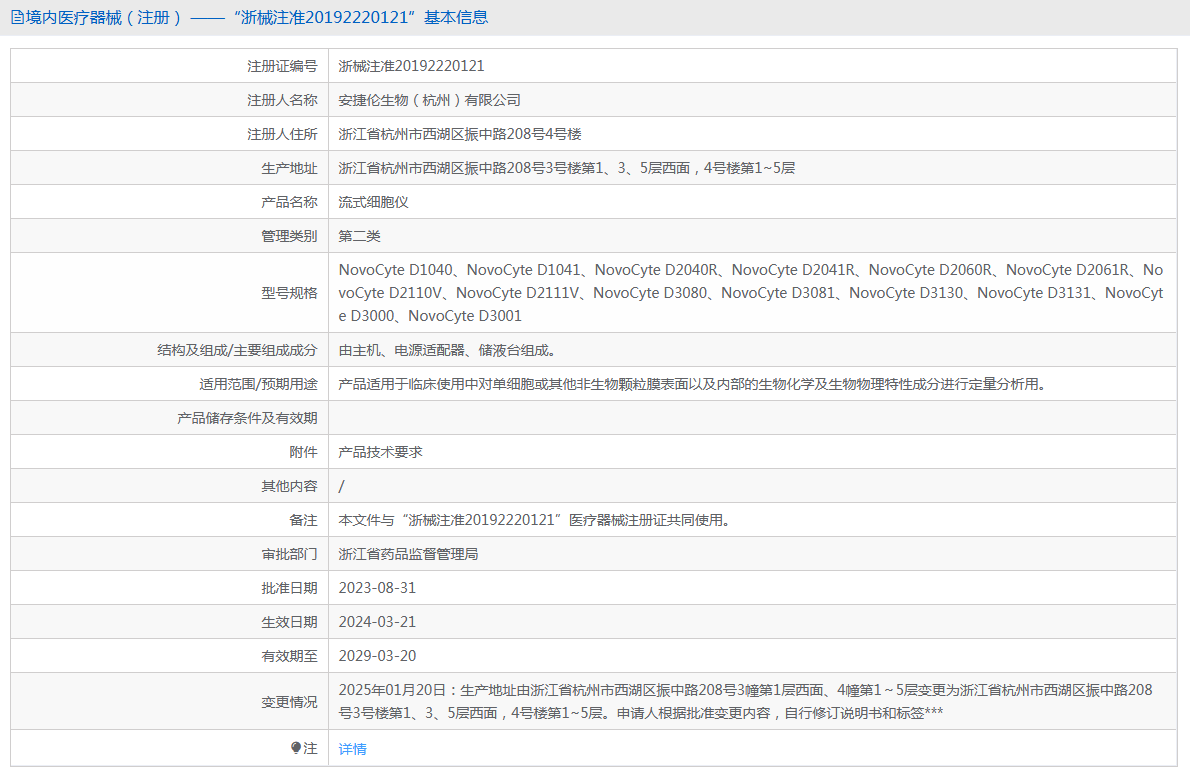Click the 生效日期 label
This screenshot has height=774, width=1190.
[x=289, y=622]
